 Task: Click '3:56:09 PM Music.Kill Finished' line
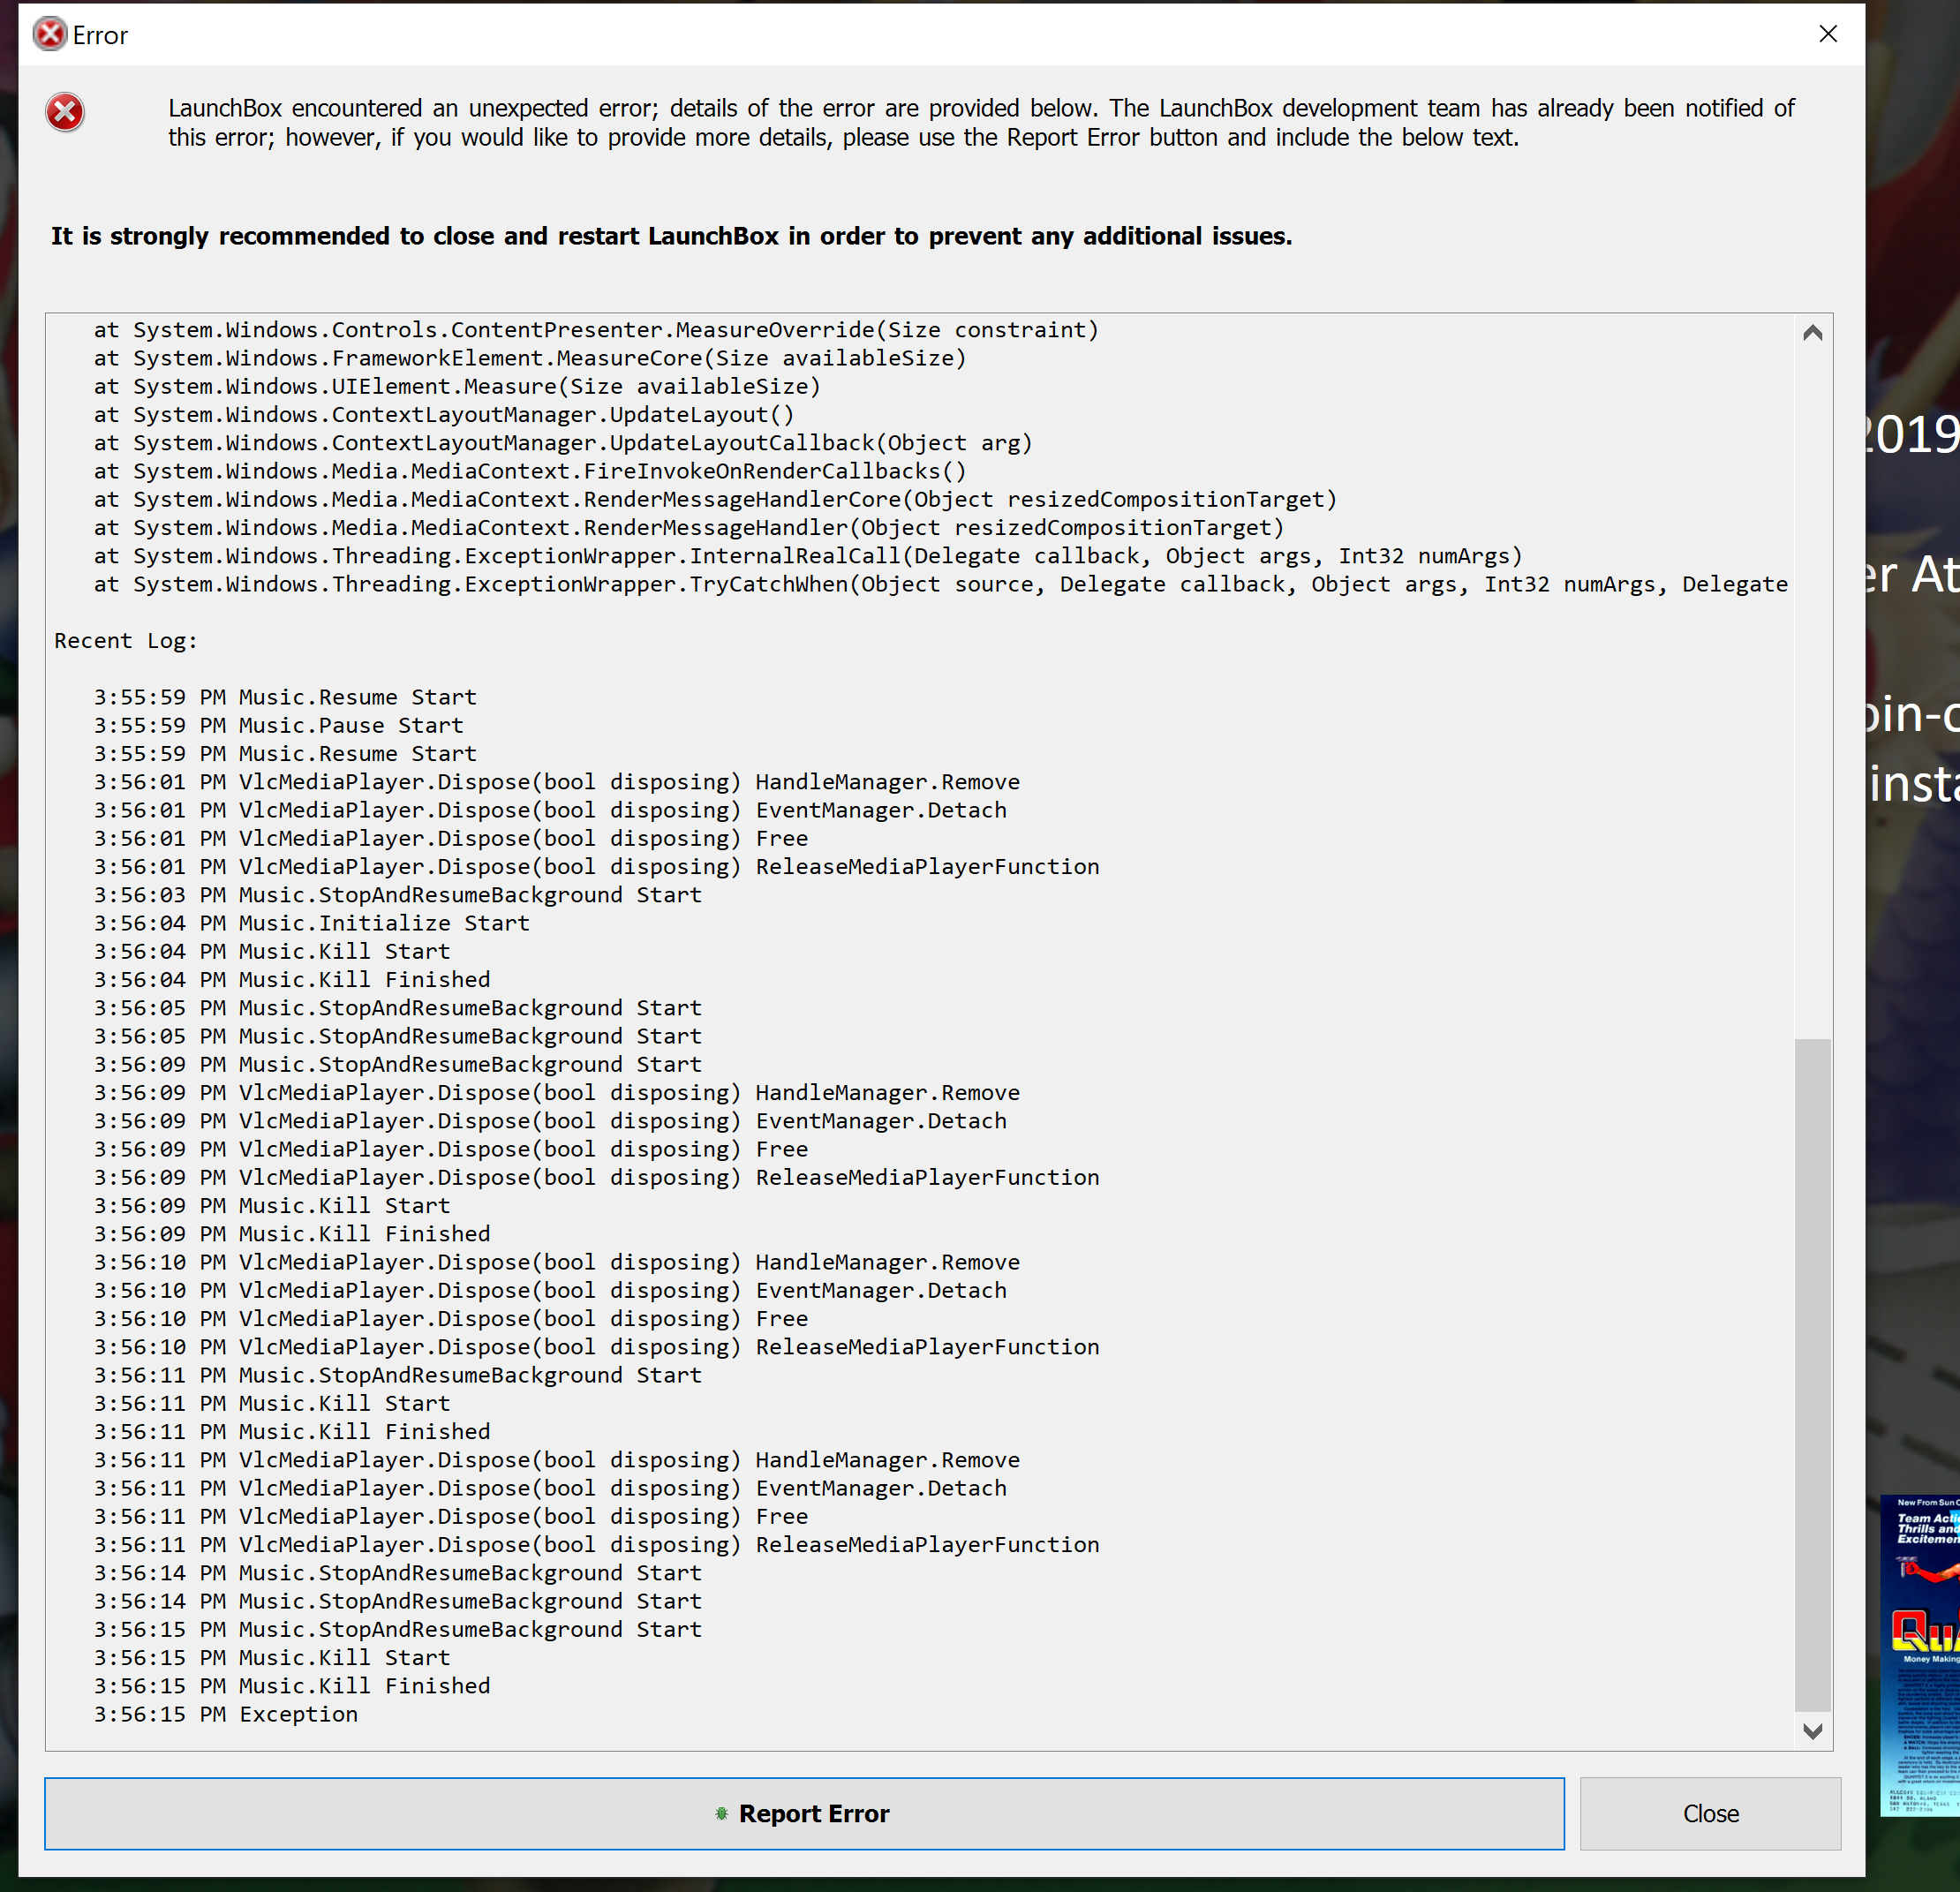292,1234
